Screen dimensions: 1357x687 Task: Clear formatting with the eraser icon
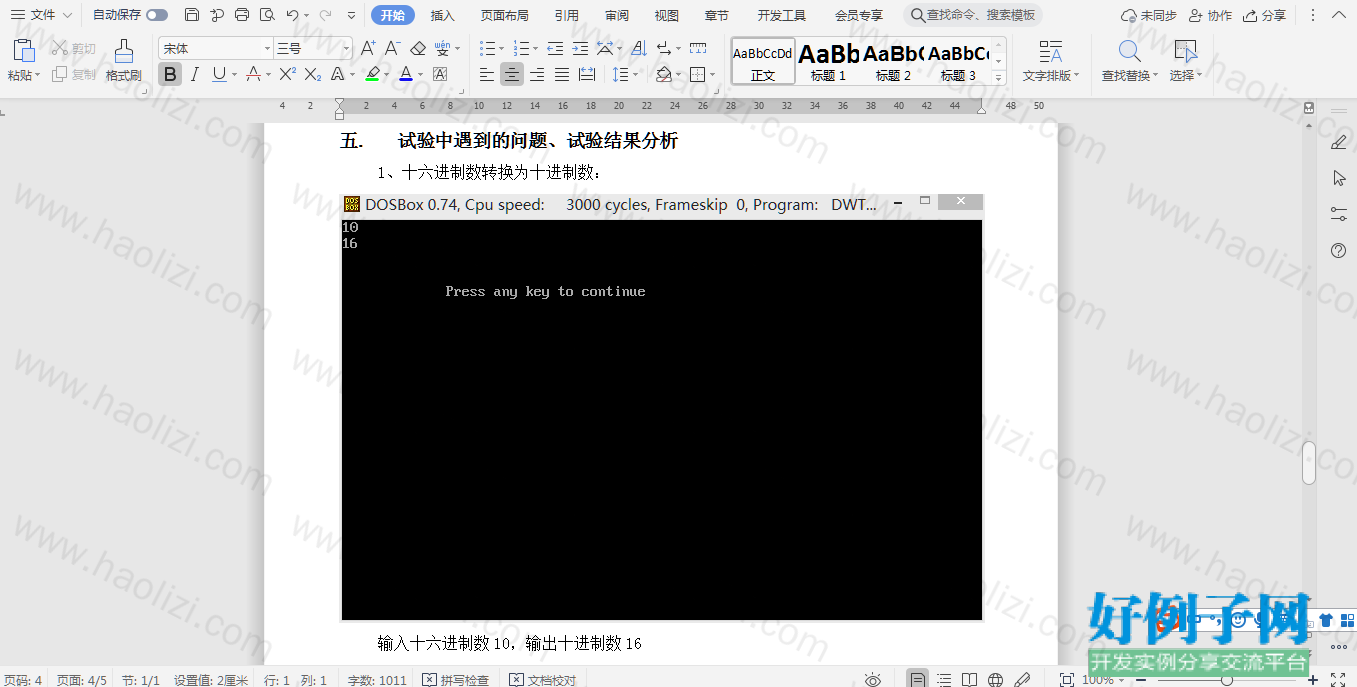(x=418, y=48)
